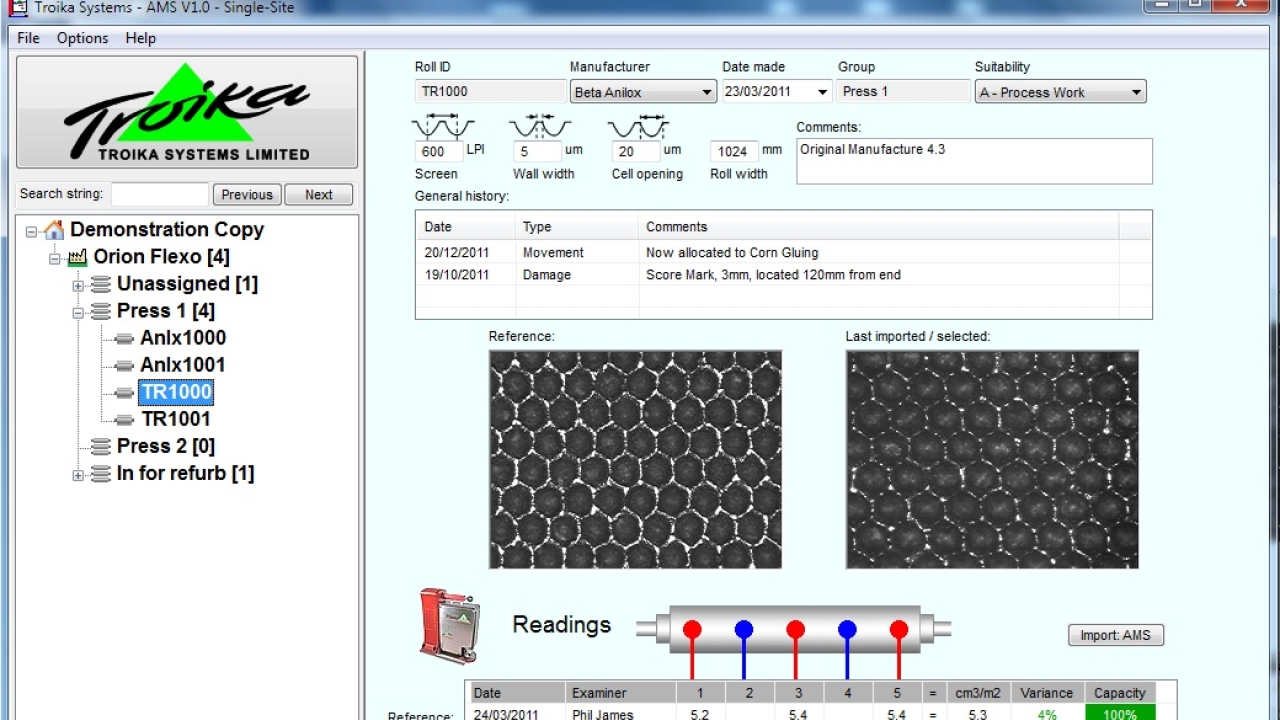Image resolution: width=1280 pixels, height=720 pixels.
Task: Select roll Anlx1000
Action: click(183, 338)
